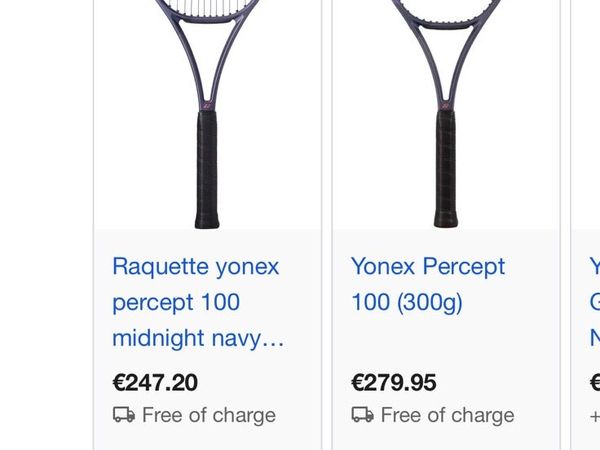Click the Yonex logo on the left racket throat

(x=208, y=104)
